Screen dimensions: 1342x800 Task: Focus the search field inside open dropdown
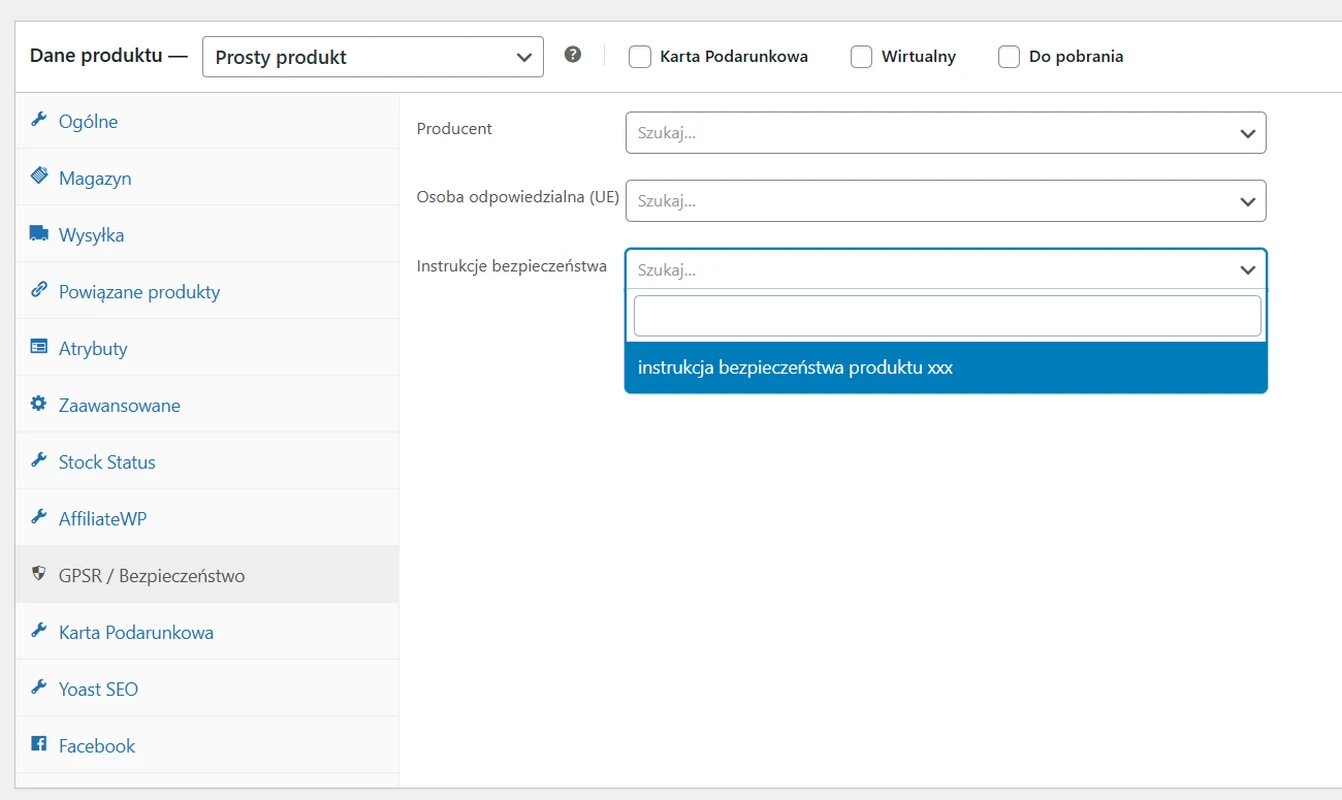[946, 316]
